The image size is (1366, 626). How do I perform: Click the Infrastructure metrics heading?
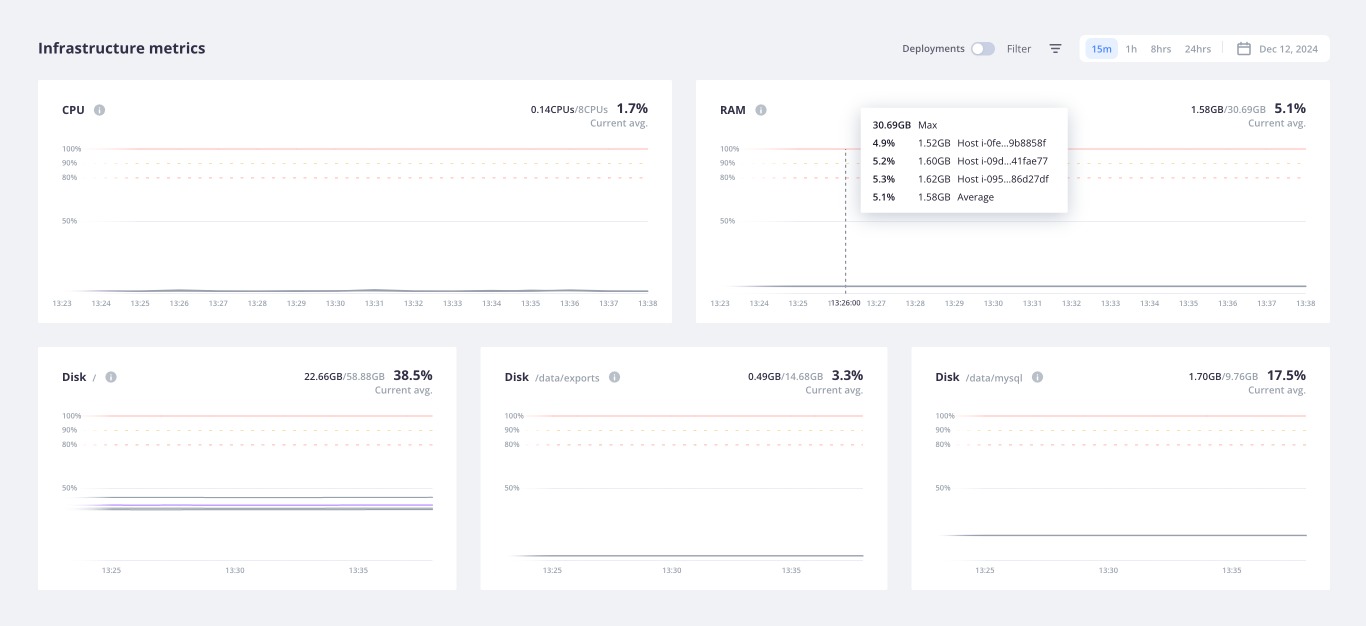point(122,48)
